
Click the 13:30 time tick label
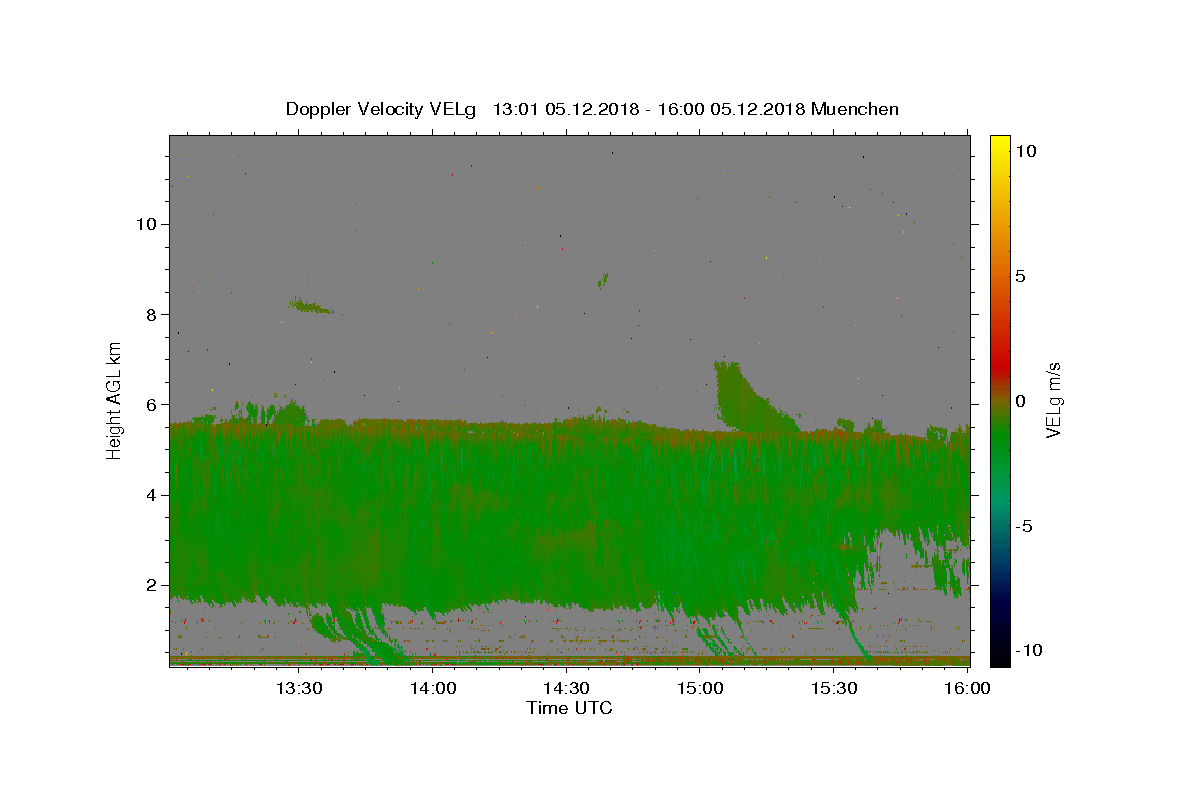(x=298, y=688)
